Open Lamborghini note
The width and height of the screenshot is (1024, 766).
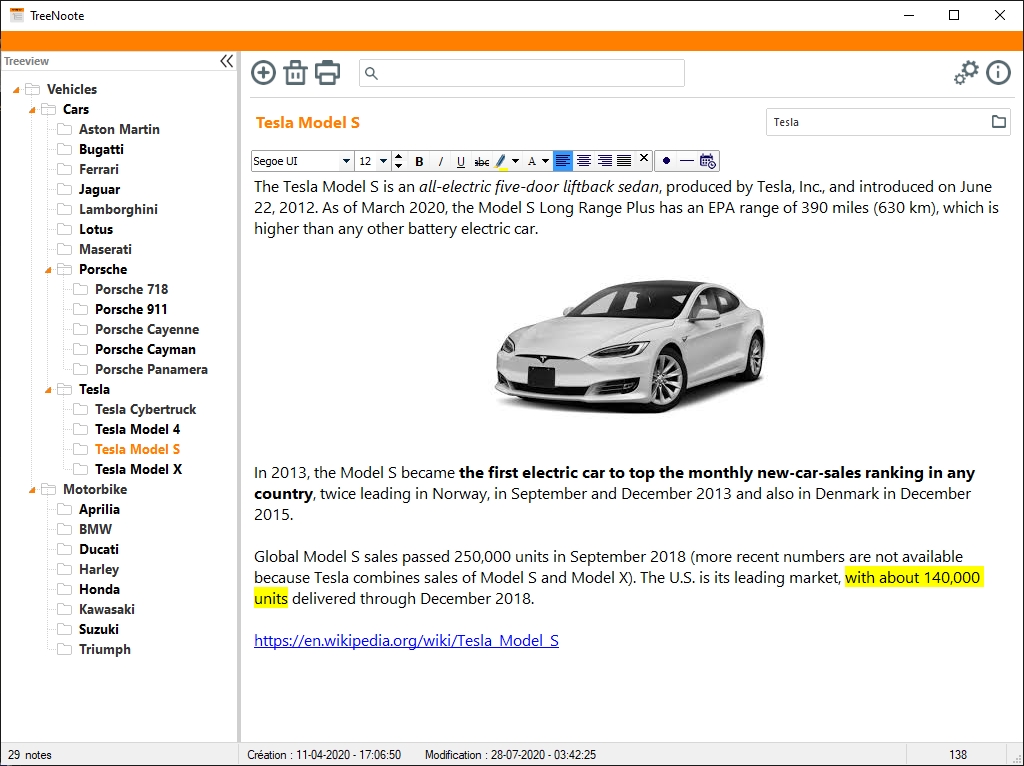[x=118, y=209]
